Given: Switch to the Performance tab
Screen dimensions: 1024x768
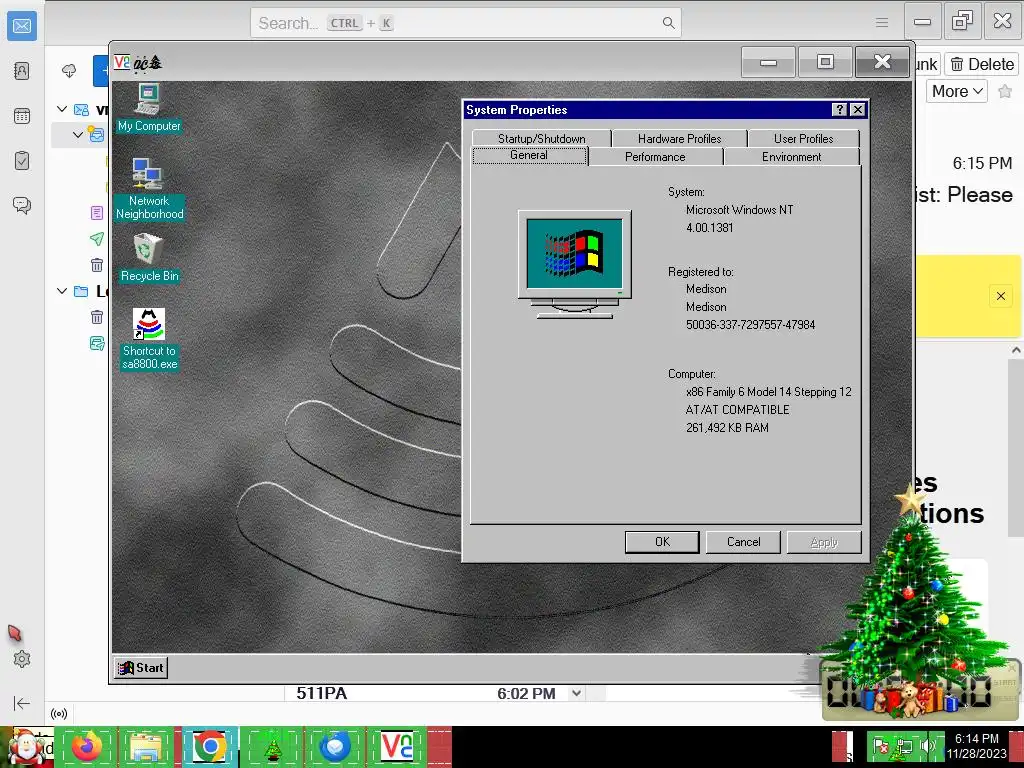Looking at the screenshot, I should coord(655,157).
